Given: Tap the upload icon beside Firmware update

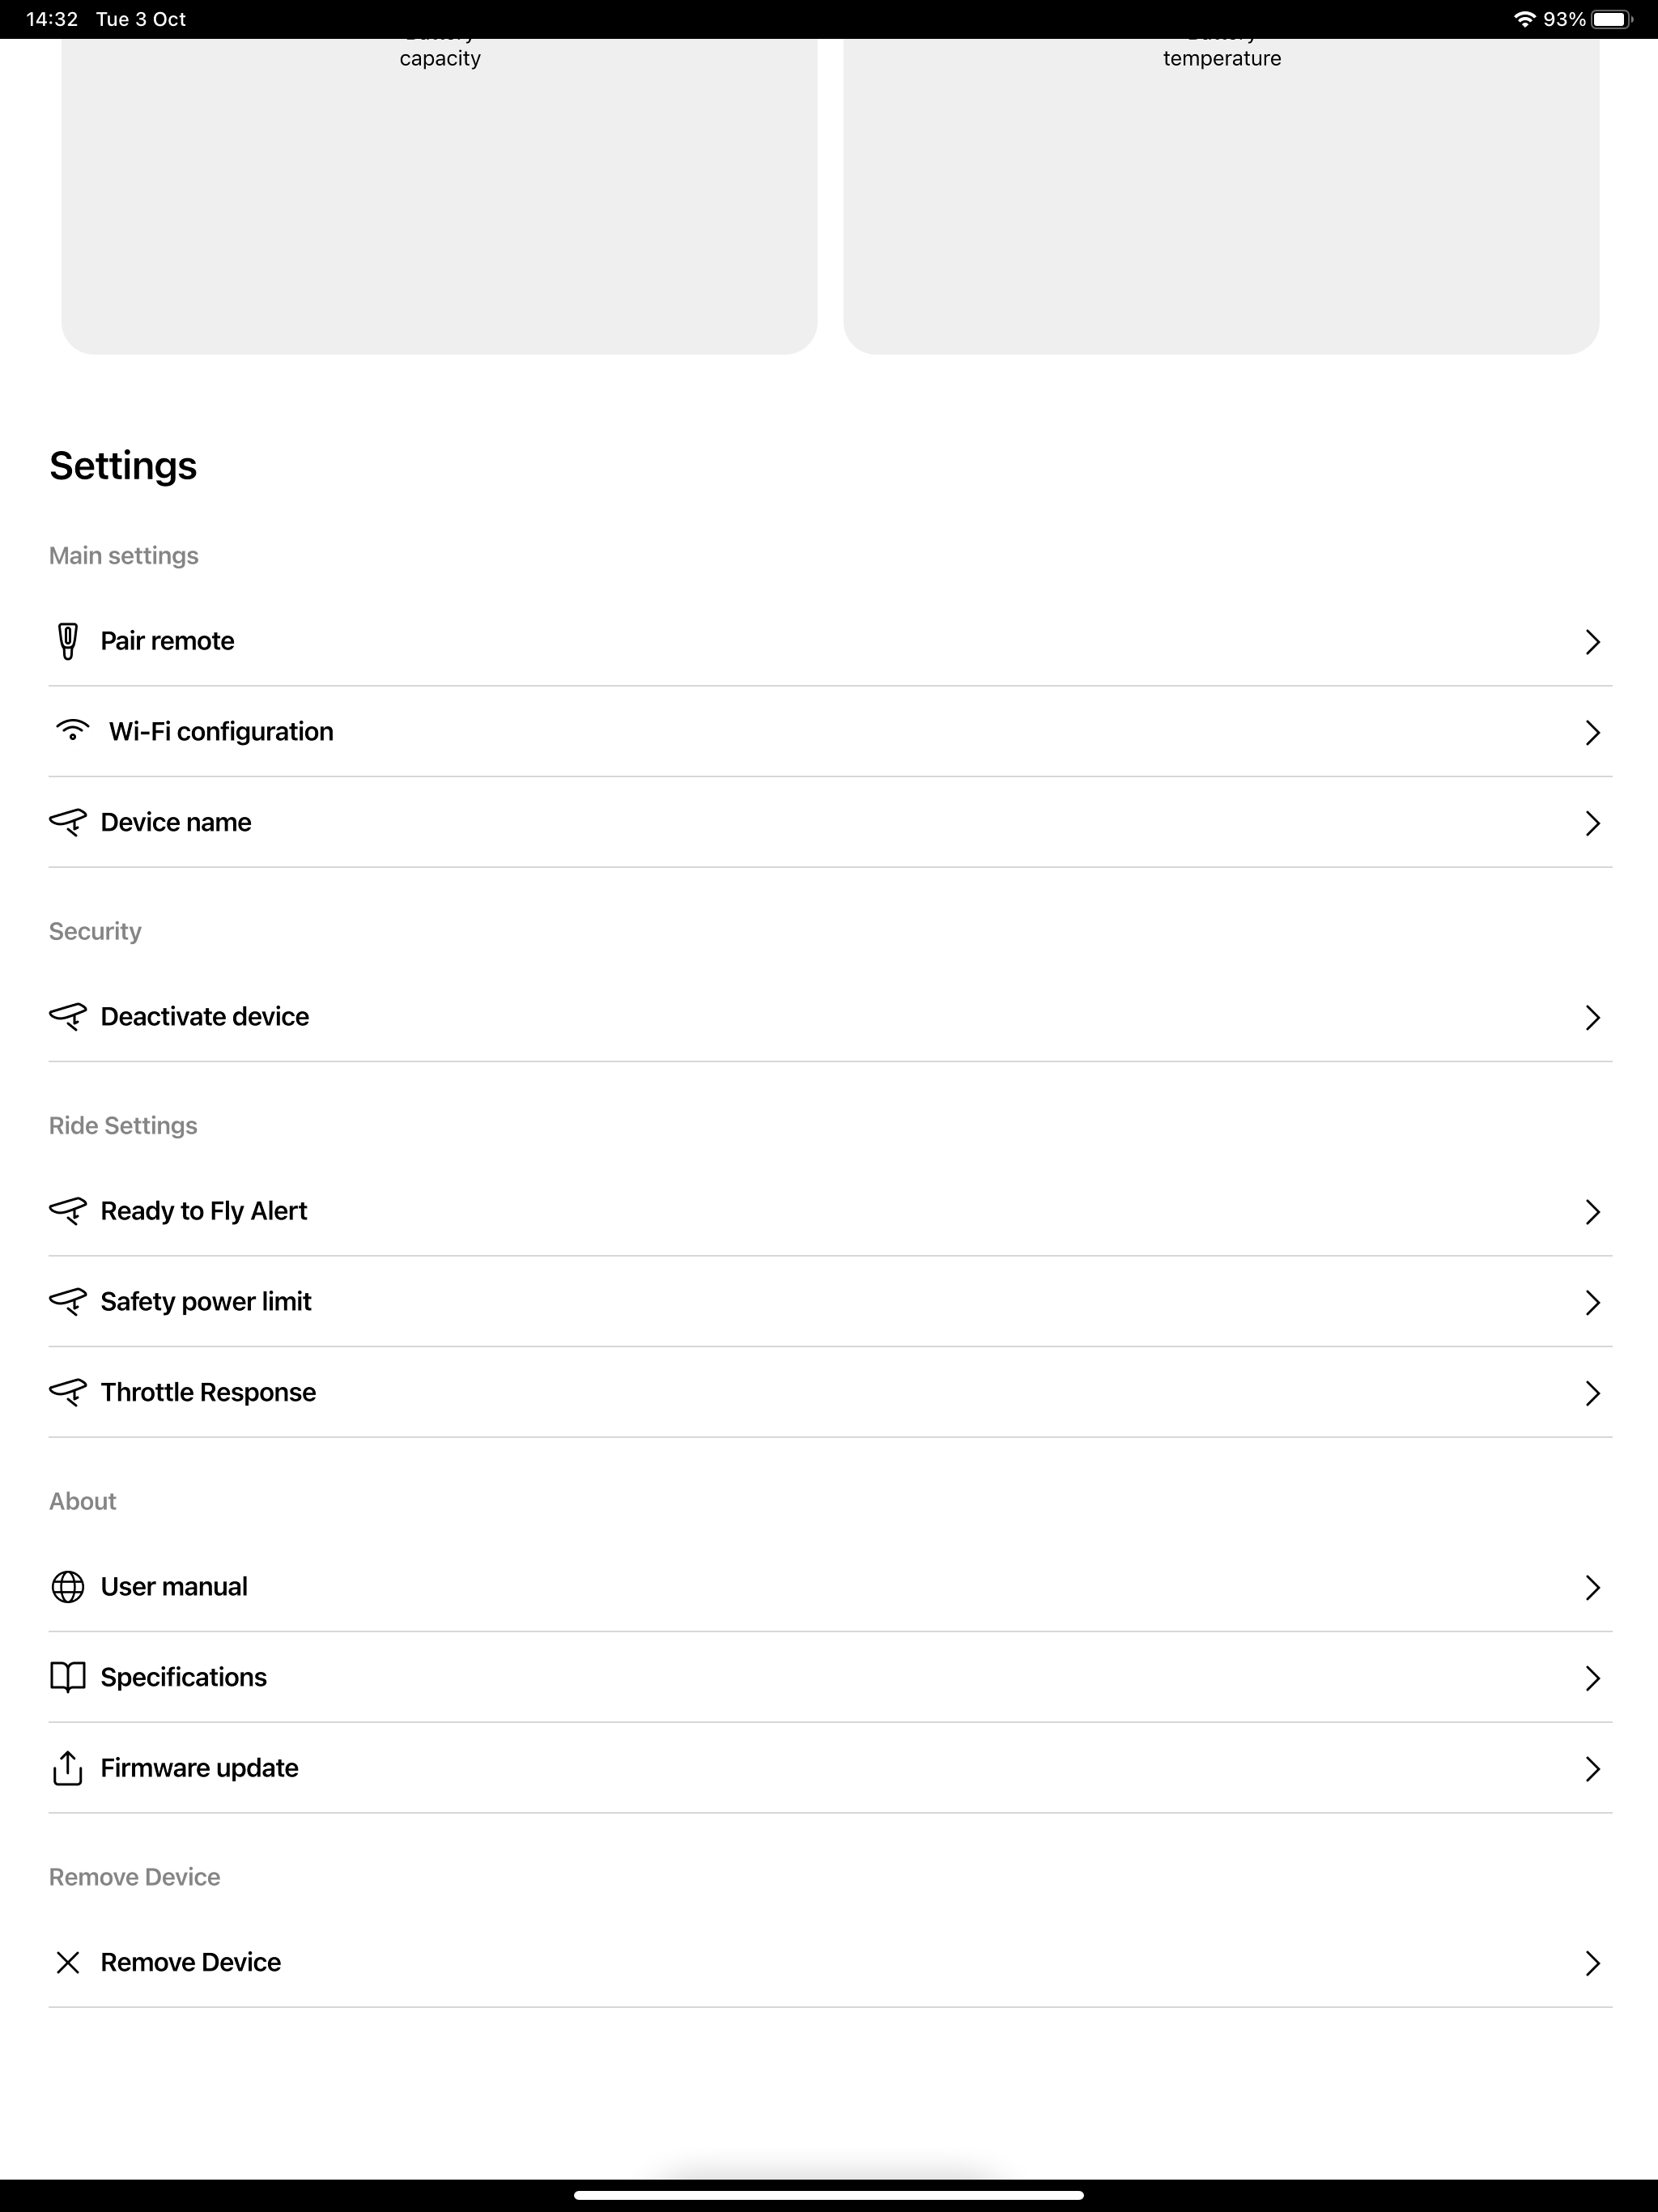Looking at the screenshot, I should point(67,1767).
